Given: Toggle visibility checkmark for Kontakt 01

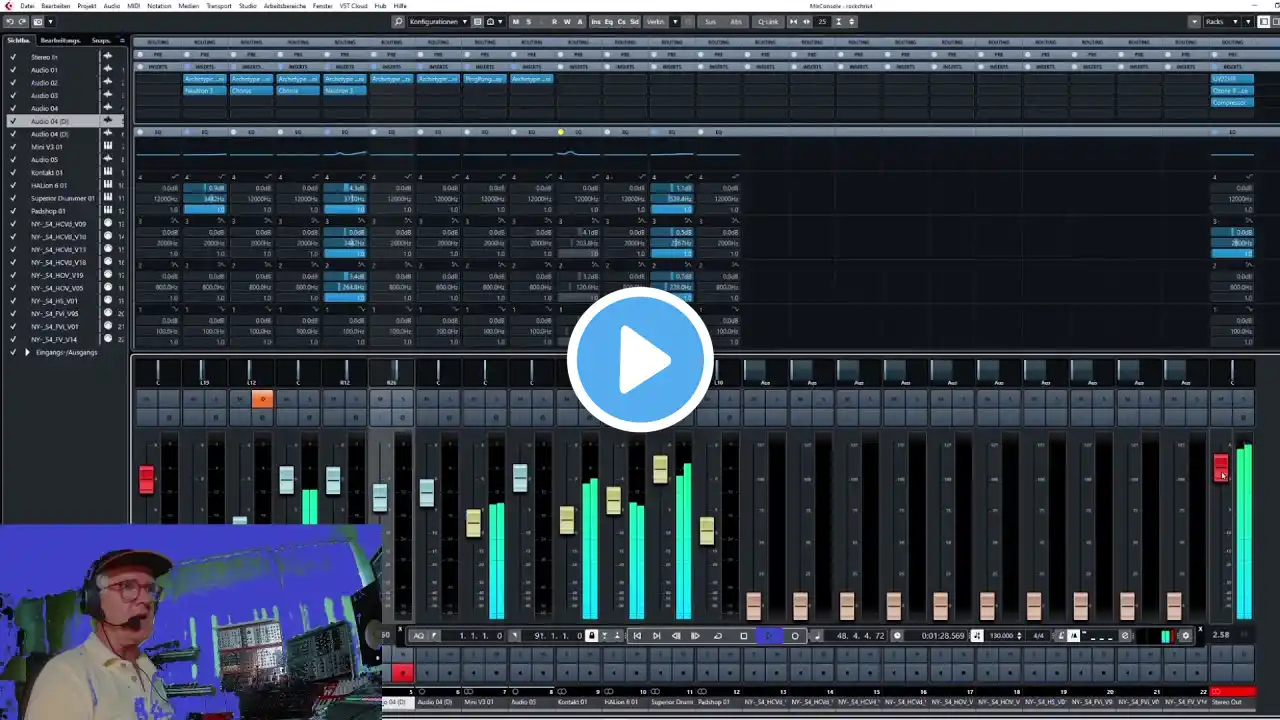Looking at the screenshot, I should (13, 173).
